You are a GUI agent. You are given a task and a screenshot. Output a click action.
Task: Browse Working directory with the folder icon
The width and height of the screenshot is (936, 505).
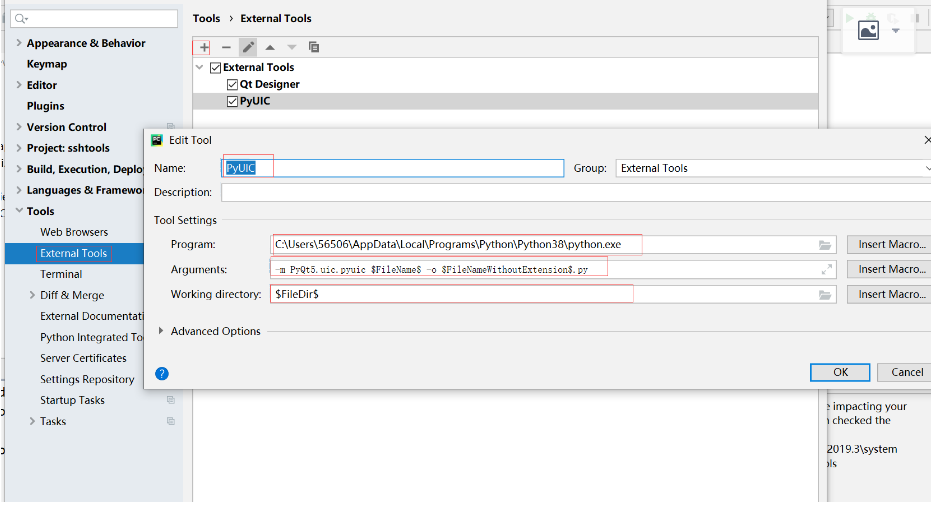[x=825, y=295]
